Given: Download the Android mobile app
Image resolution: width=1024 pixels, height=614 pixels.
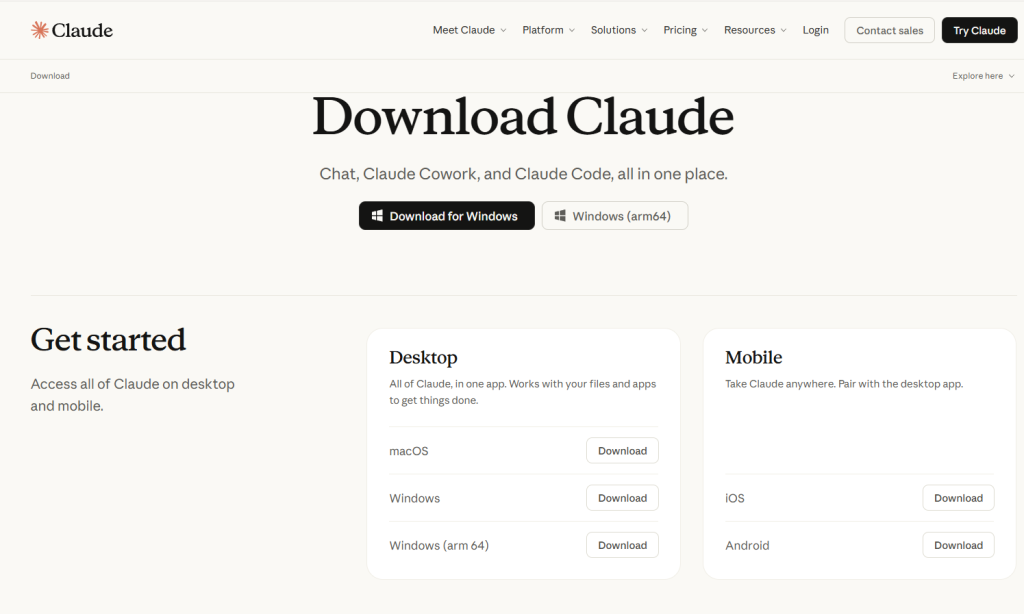Looking at the screenshot, I should point(958,545).
